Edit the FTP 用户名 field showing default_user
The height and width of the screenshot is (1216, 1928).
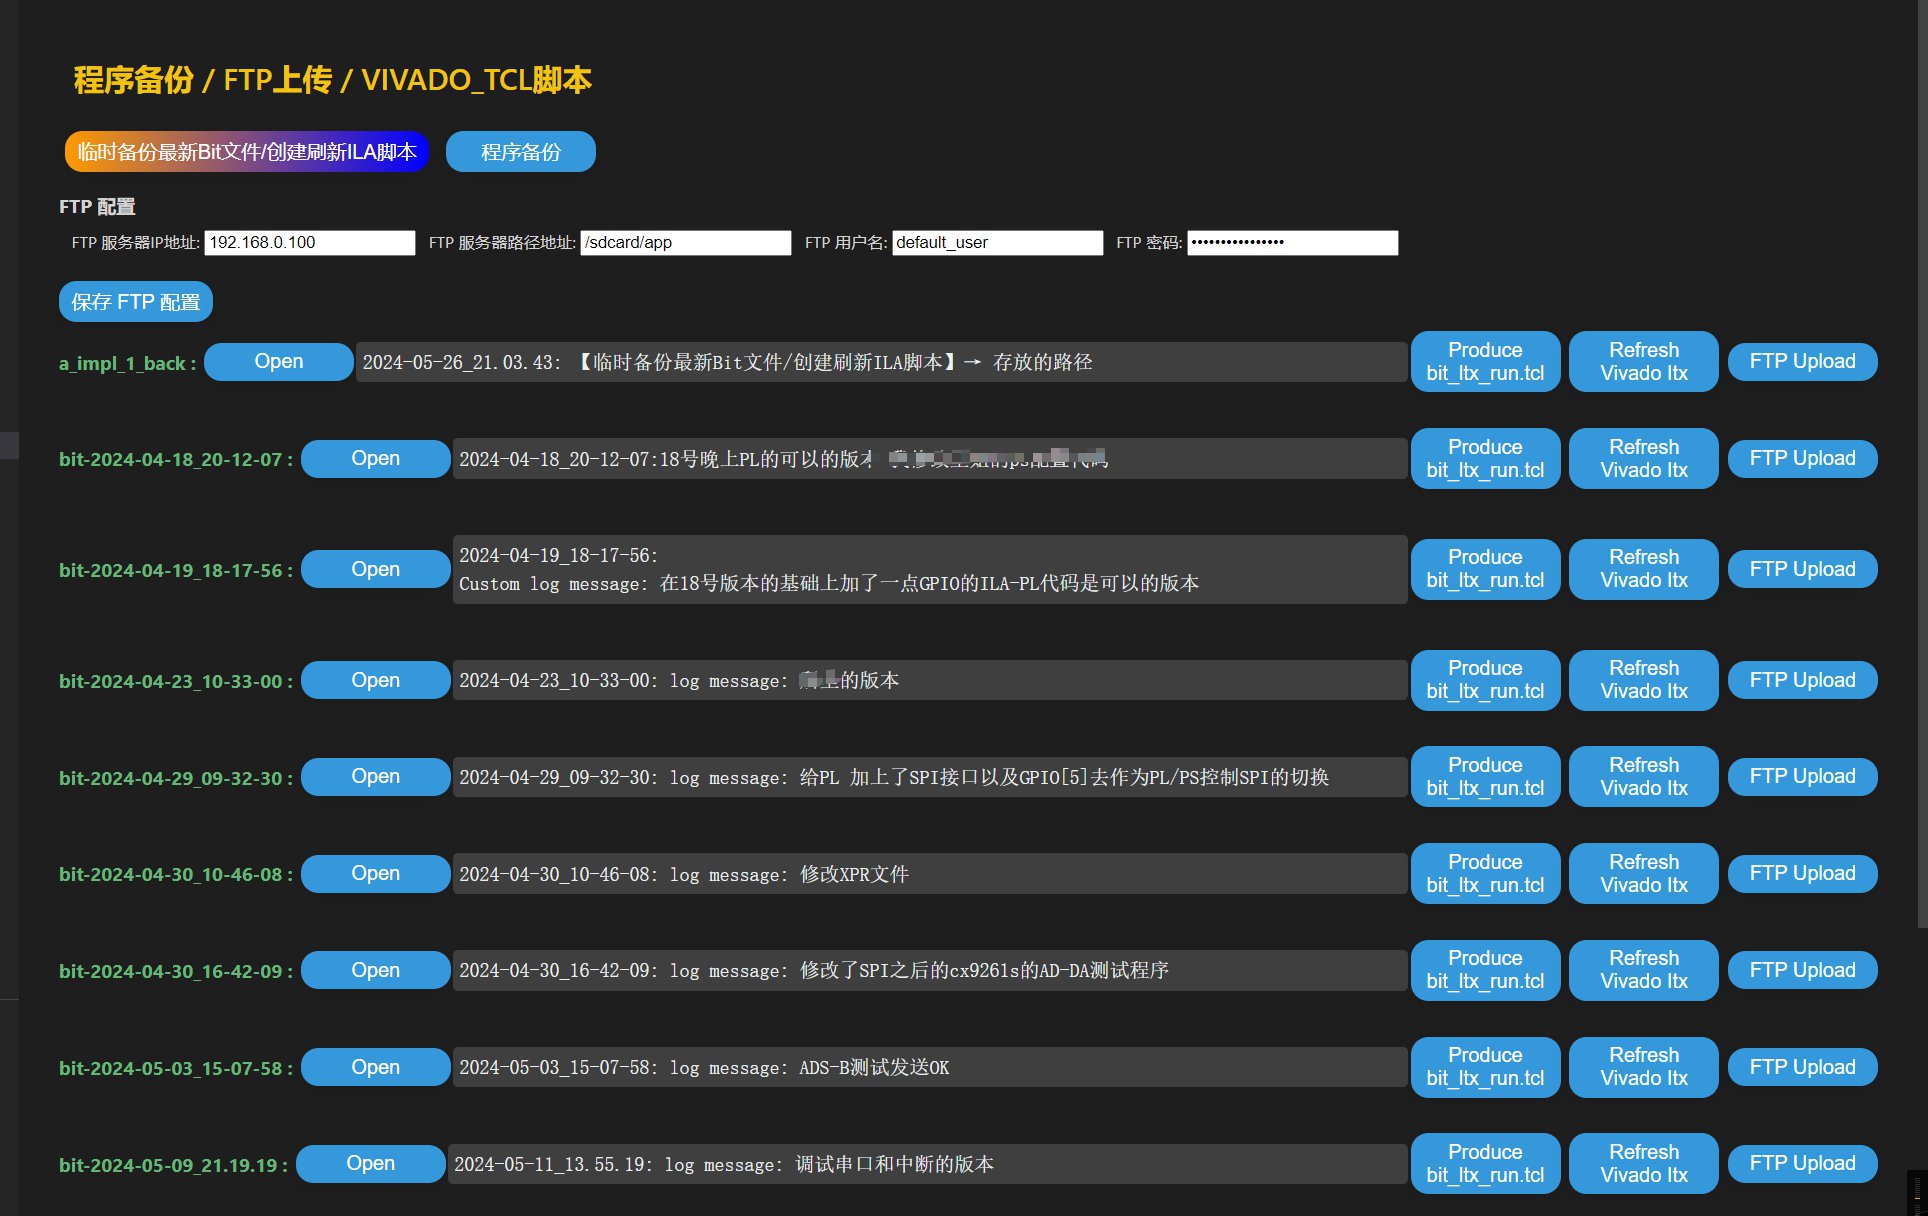point(996,242)
